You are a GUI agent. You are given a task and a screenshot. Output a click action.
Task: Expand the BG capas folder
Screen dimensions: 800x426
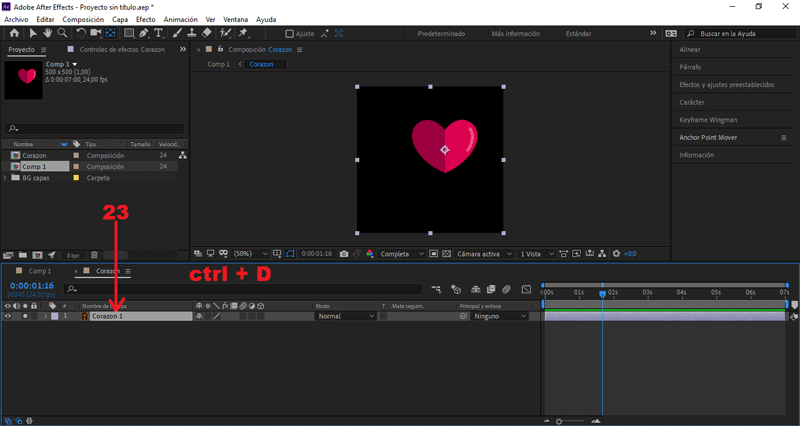(6, 177)
